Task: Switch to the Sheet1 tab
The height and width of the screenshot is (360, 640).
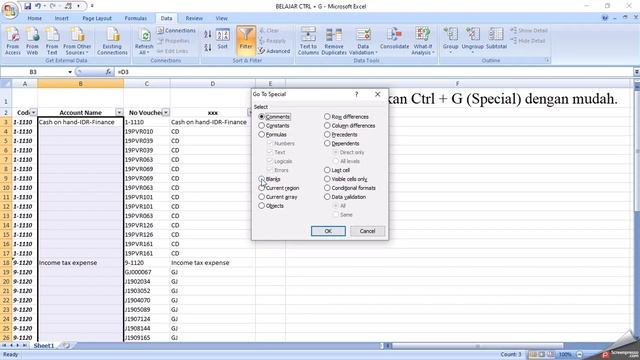Action: (44, 346)
